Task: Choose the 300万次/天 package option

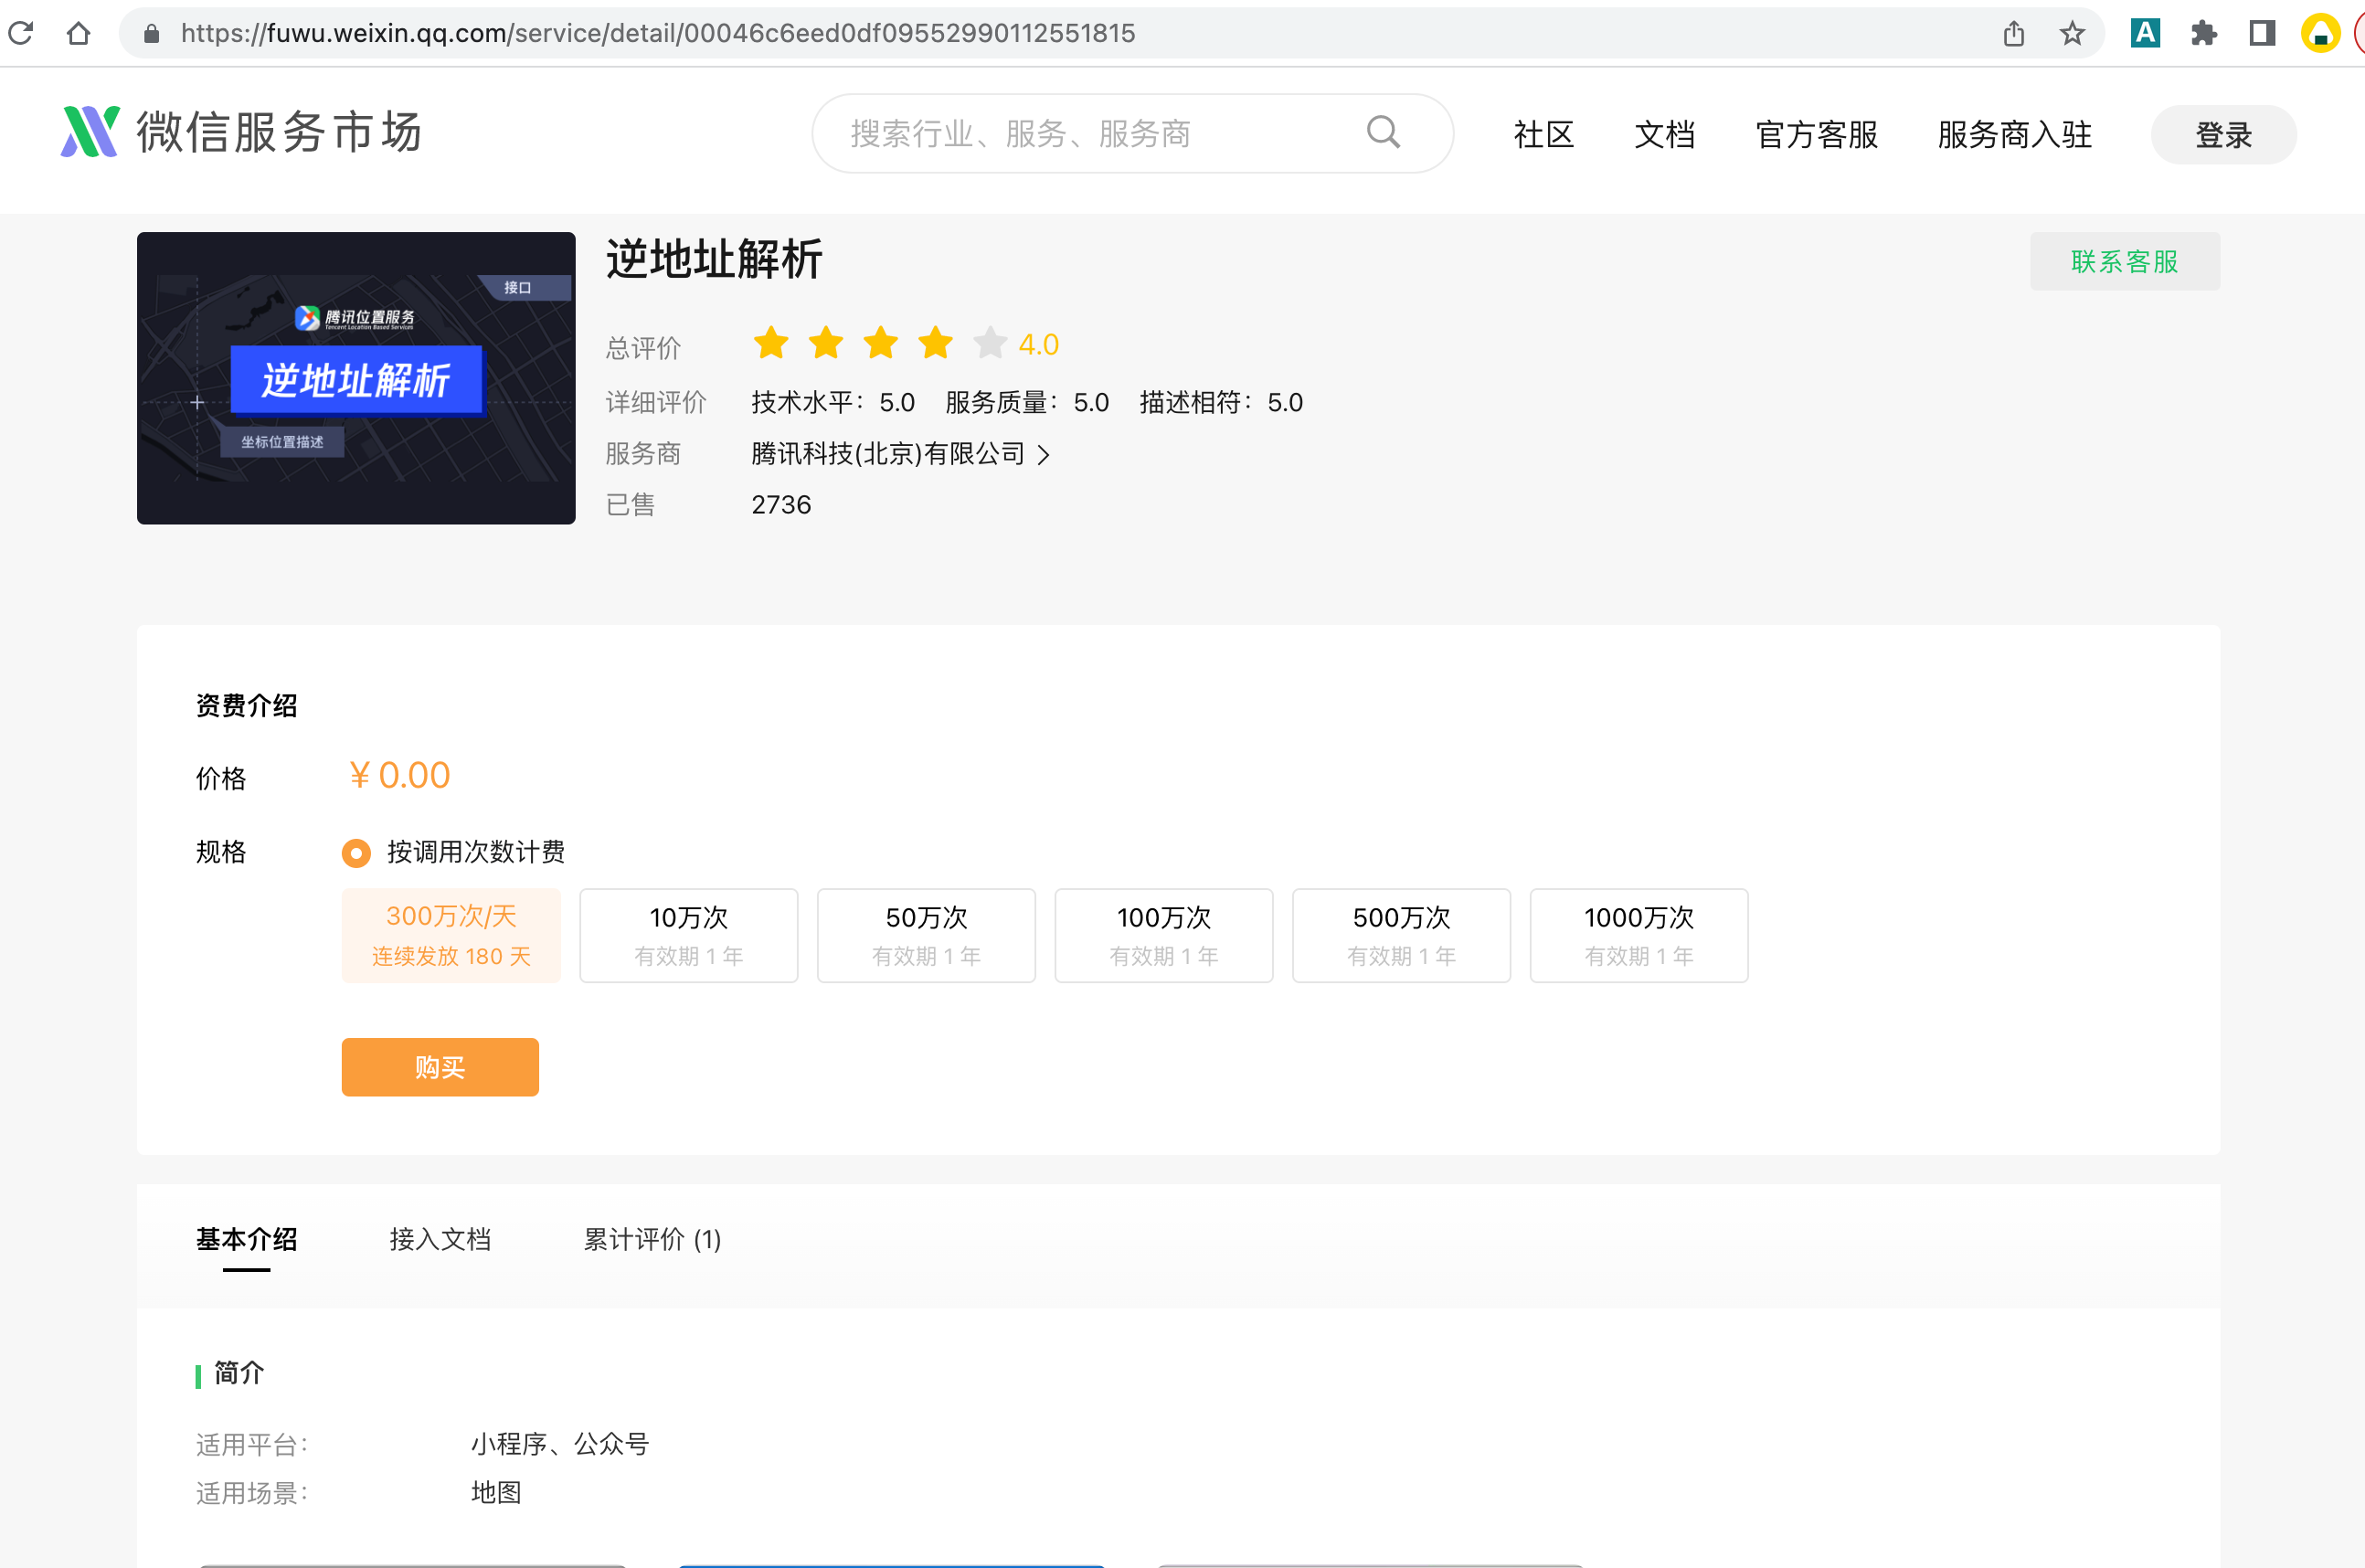Action: [x=451, y=935]
